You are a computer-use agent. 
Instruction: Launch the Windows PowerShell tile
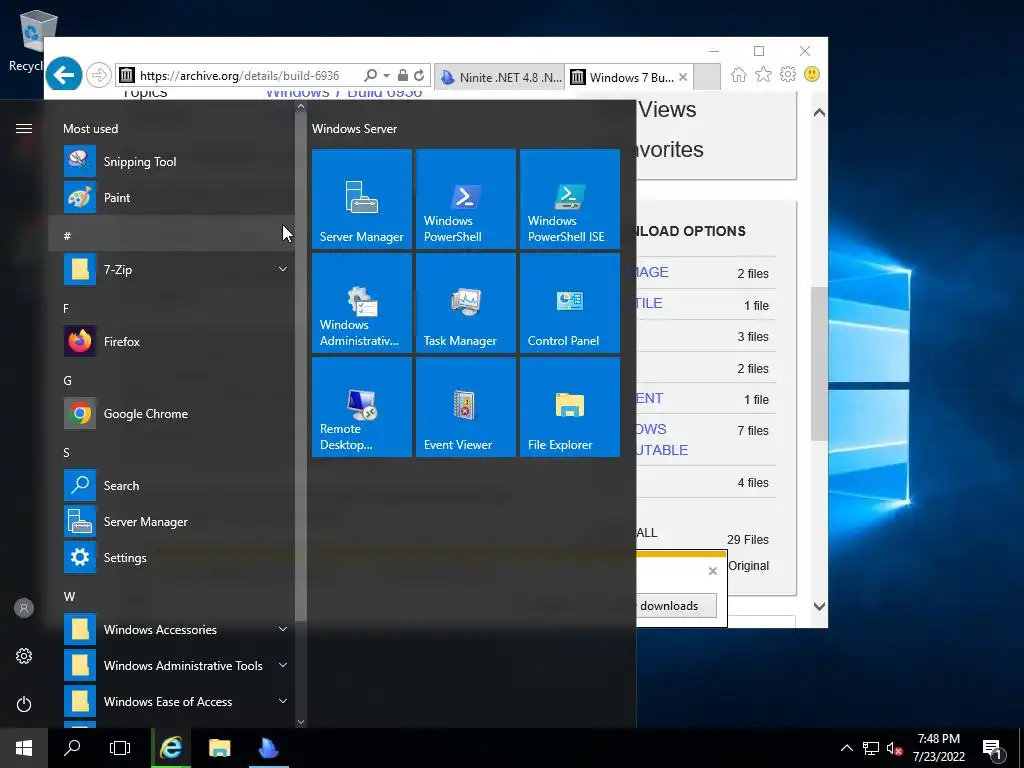coord(466,199)
